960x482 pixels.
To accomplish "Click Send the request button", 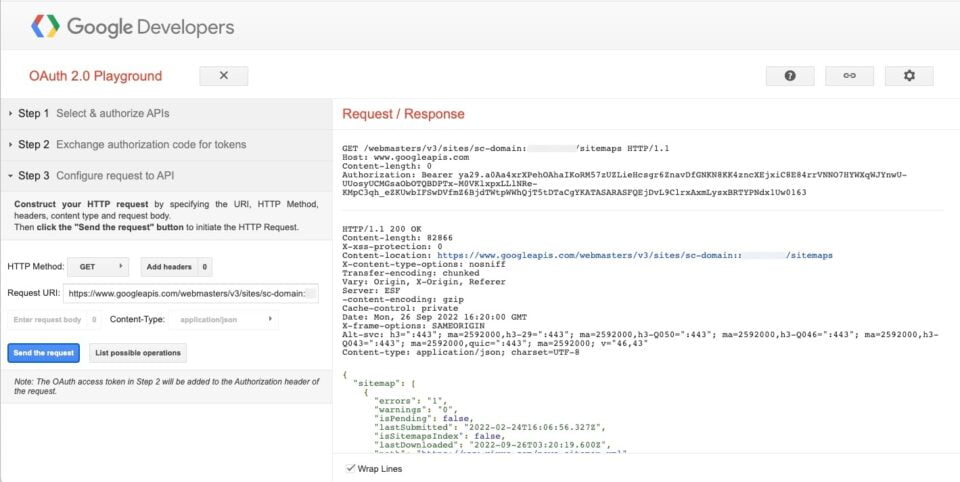I will click(43, 353).
